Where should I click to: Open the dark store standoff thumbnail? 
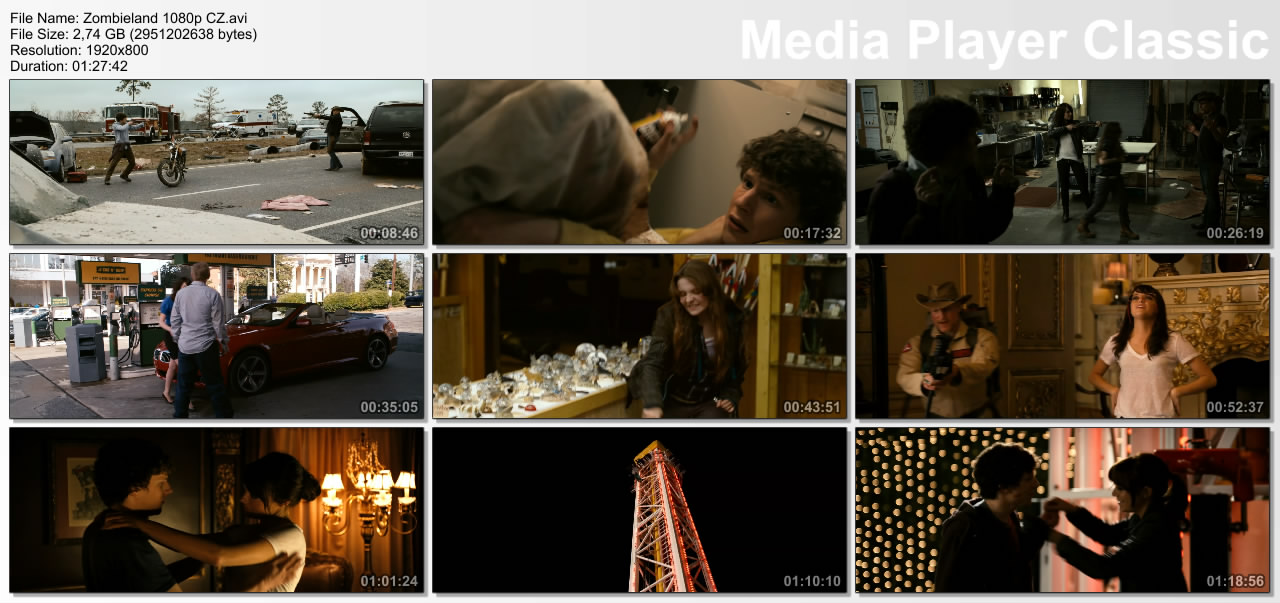click(x=1062, y=162)
